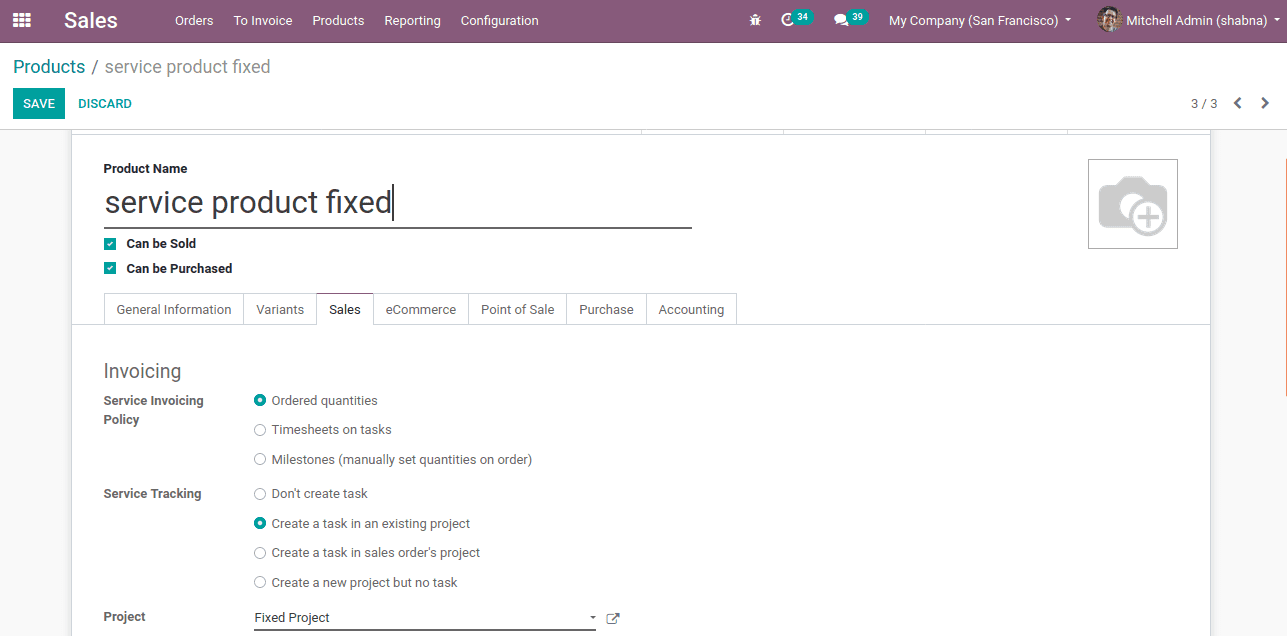Toggle the Can be Purchased checkbox
The height and width of the screenshot is (636, 1287).
click(110, 268)
